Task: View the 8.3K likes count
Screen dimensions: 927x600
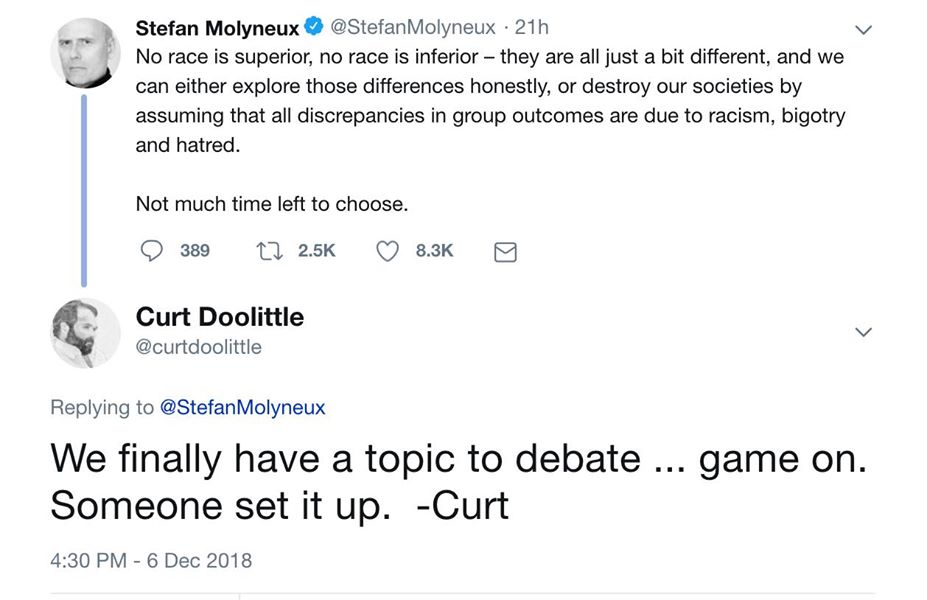Action: coord(434,251)
